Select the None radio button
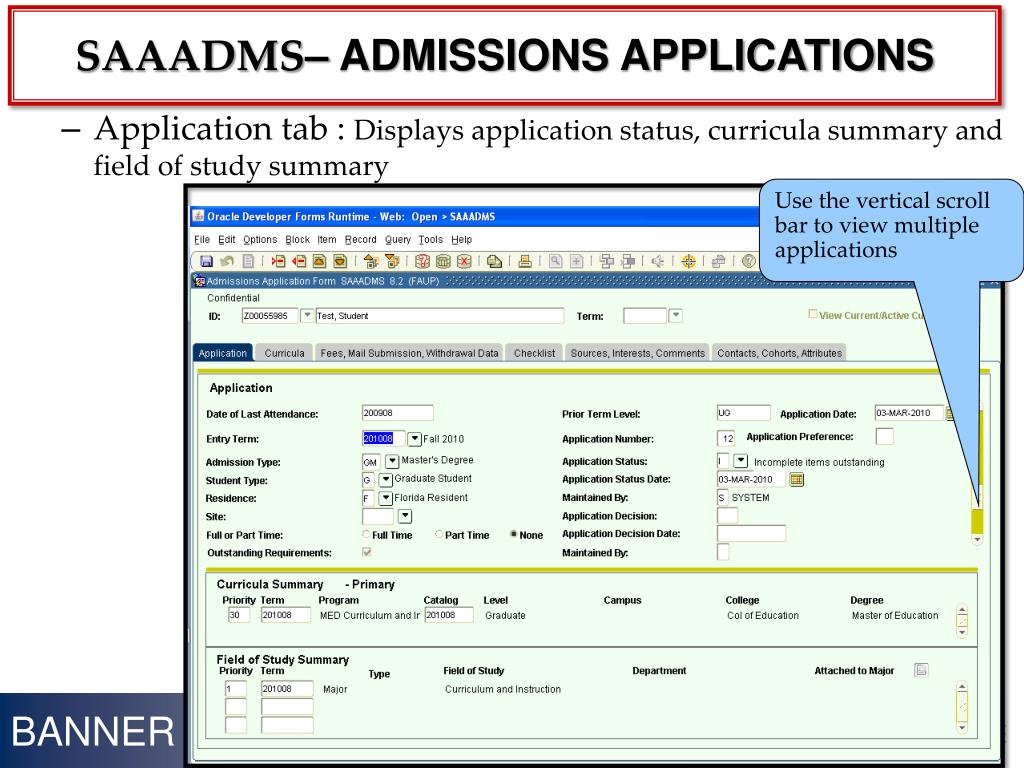The height and width of the screenshot is (768, 1024). (513, 534)
